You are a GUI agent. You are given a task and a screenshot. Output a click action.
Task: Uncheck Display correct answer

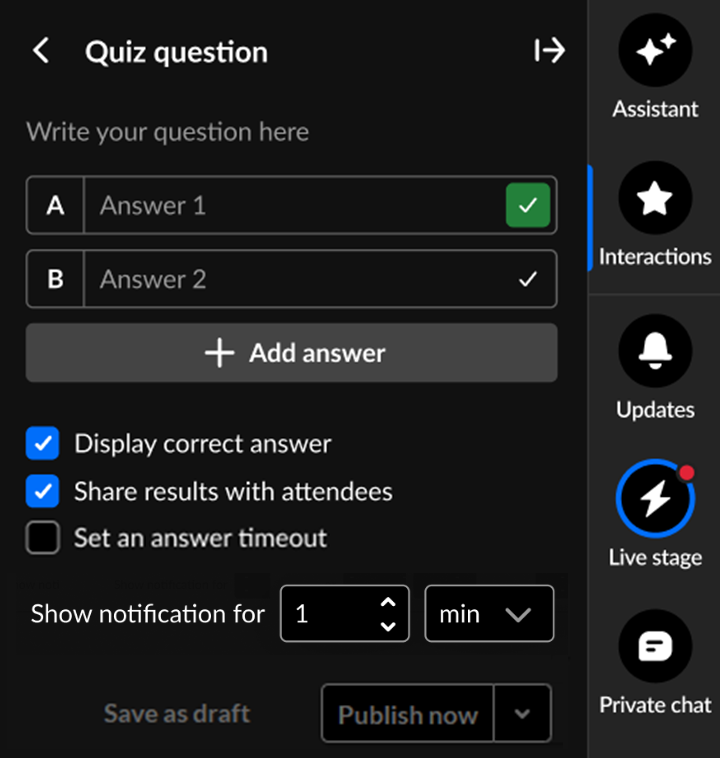pos(43,443)
